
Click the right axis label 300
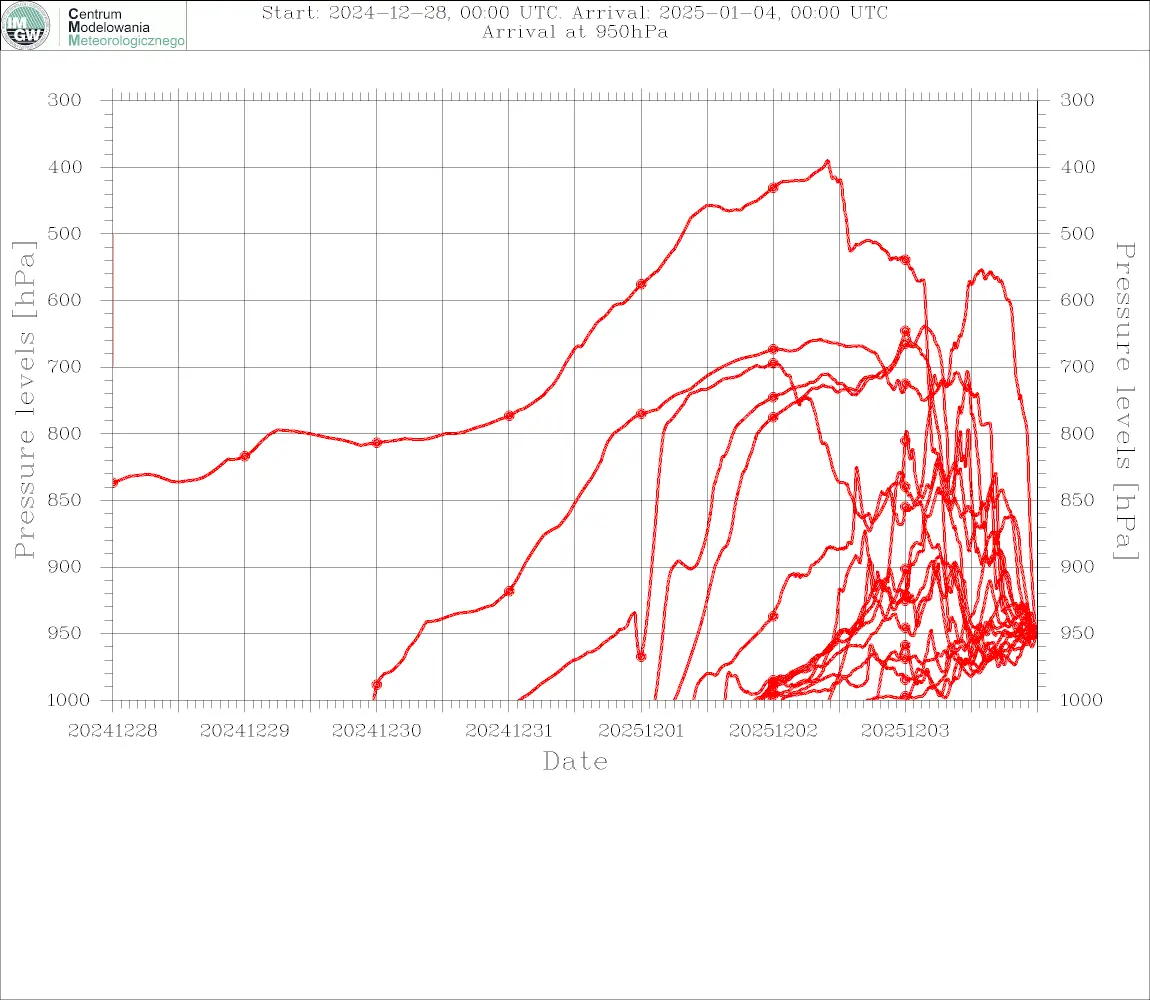click(x=1077, y=100)
